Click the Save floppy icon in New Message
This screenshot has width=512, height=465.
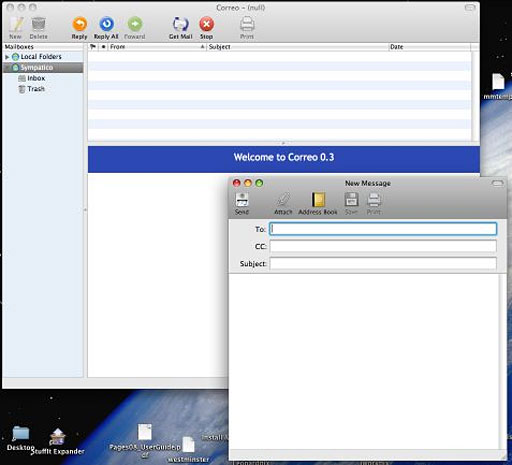coord(351,200)
